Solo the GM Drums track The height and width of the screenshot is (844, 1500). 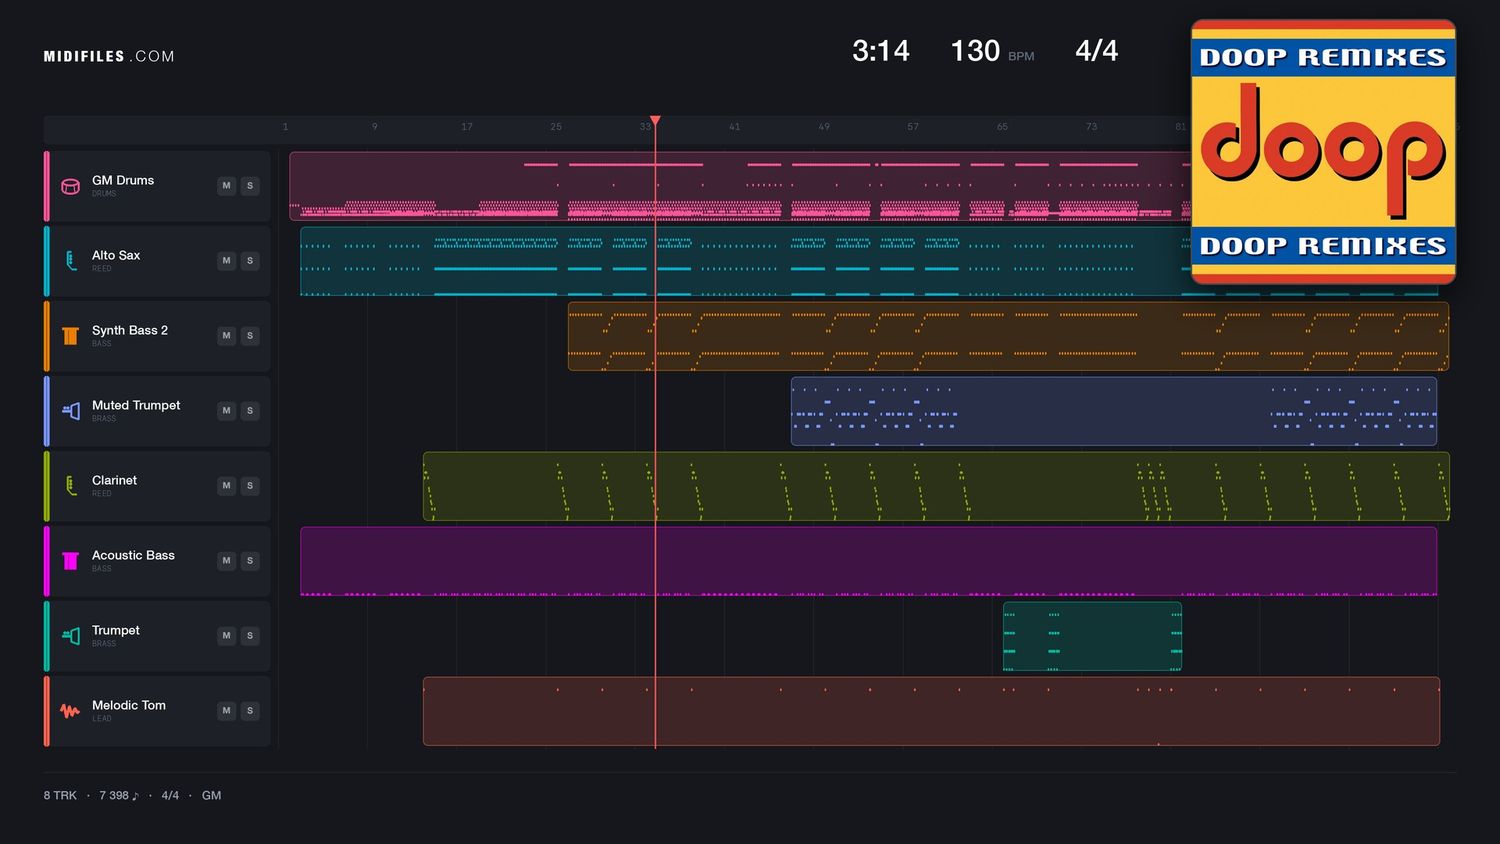click(x=250, y=186)
